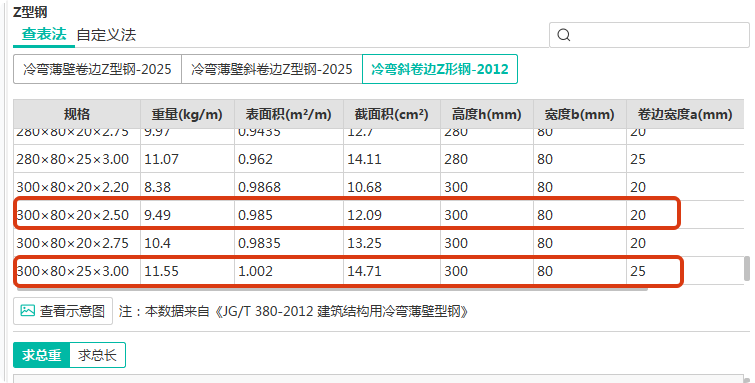This screenshot has height=383, width=755.
Task: Select 冷弯薄壁卷边Z型钢-2025 standard tab
Action: click(97, 69)
